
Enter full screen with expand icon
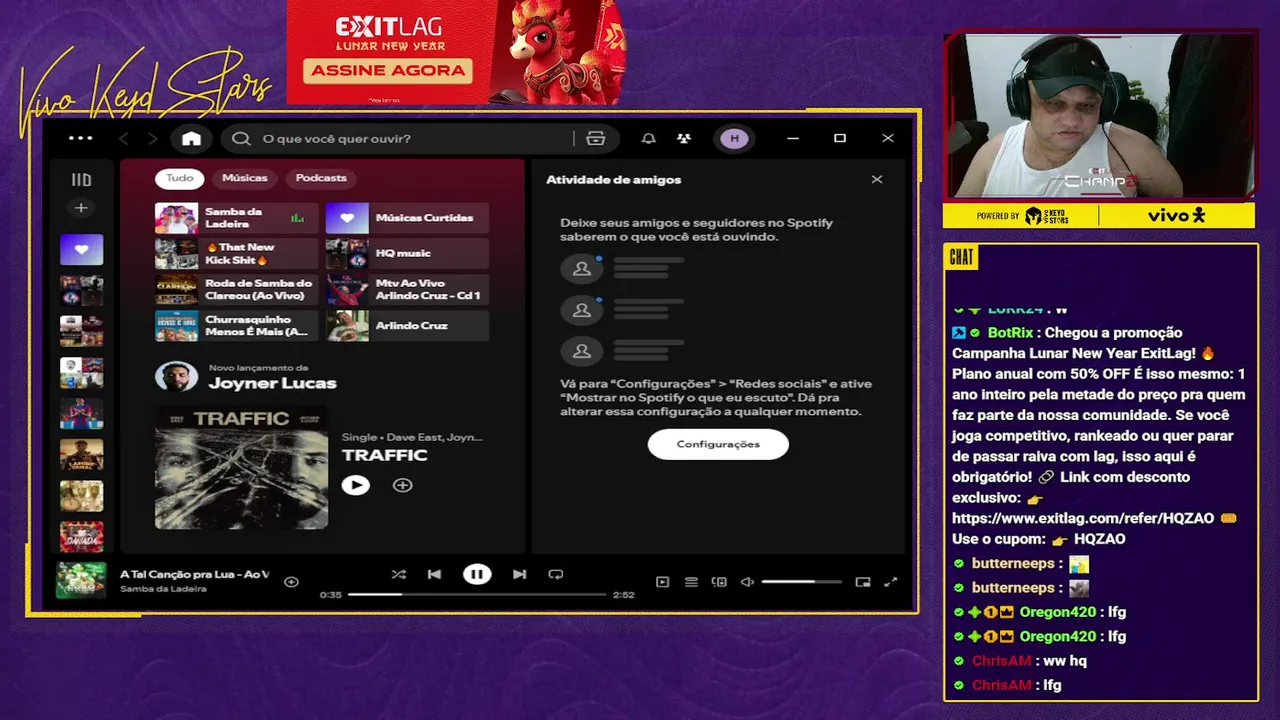891,582
